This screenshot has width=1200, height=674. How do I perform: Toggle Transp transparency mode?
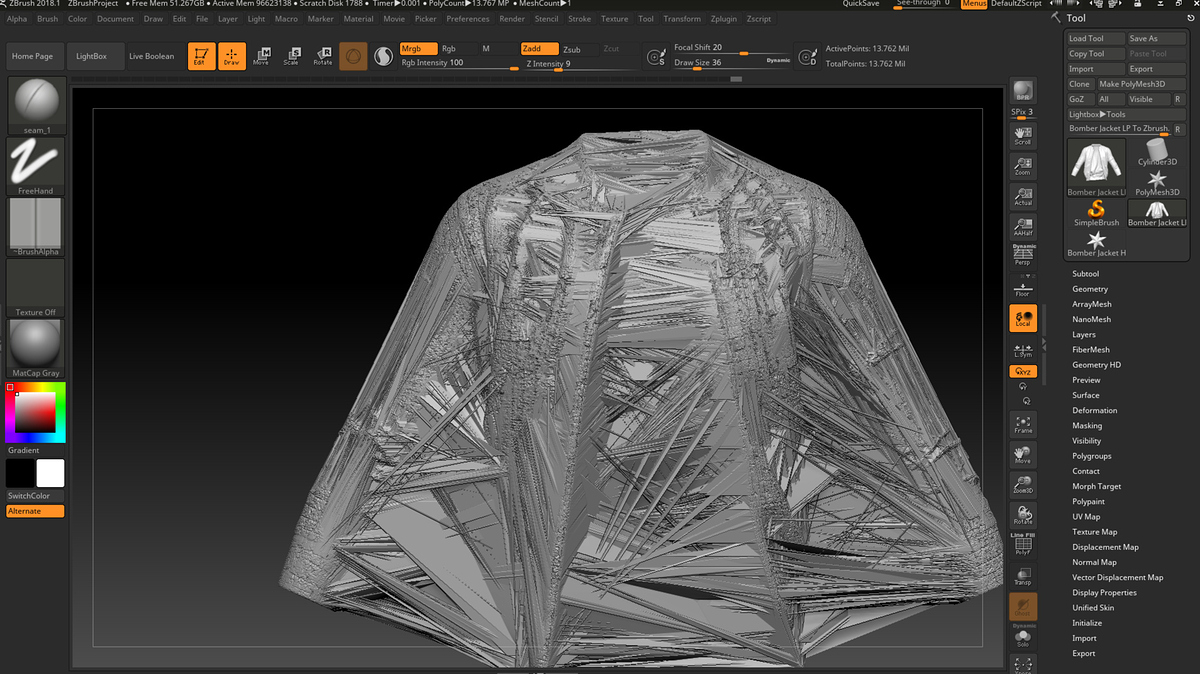pos(1023,576)
